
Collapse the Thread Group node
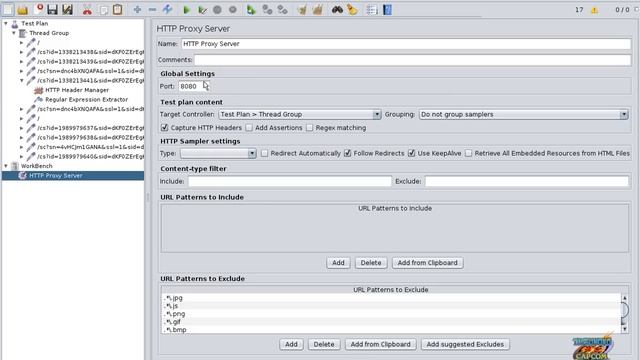coord(14,33)
